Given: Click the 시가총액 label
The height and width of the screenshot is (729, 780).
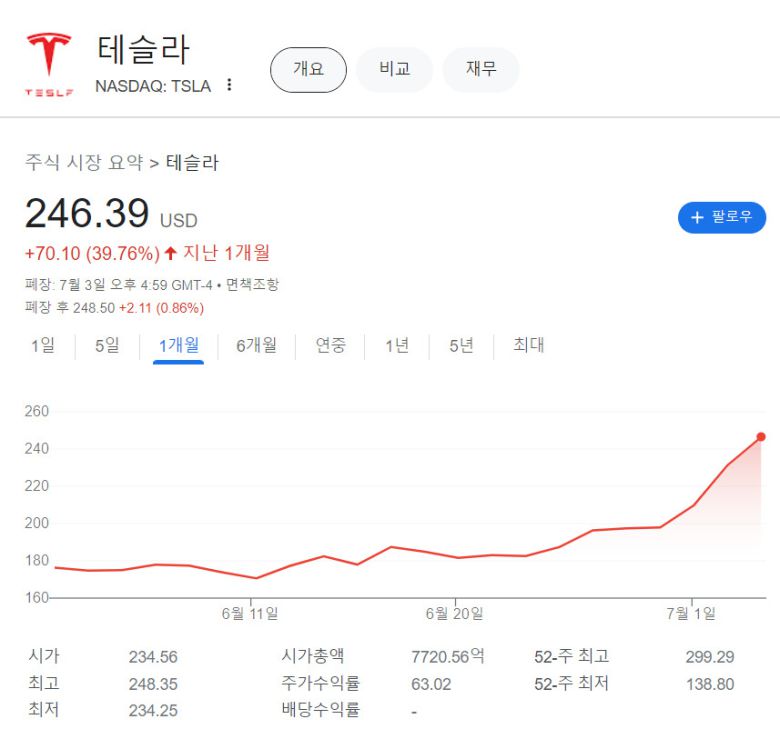Looking at the screenshot, I should point(313,655).
